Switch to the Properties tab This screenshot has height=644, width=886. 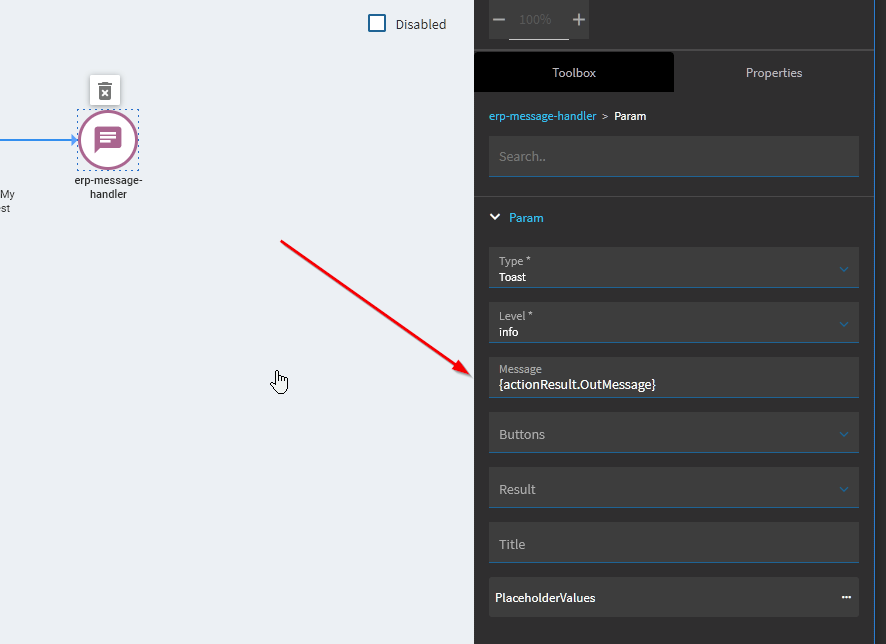click(774, 72)
